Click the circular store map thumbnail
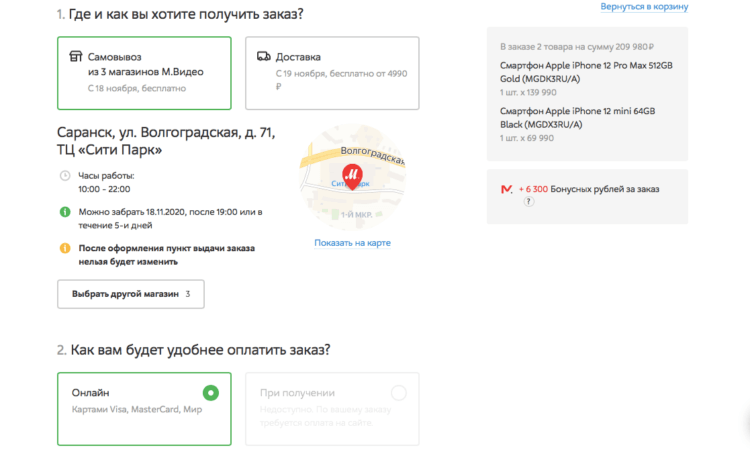 click(353, 177)
